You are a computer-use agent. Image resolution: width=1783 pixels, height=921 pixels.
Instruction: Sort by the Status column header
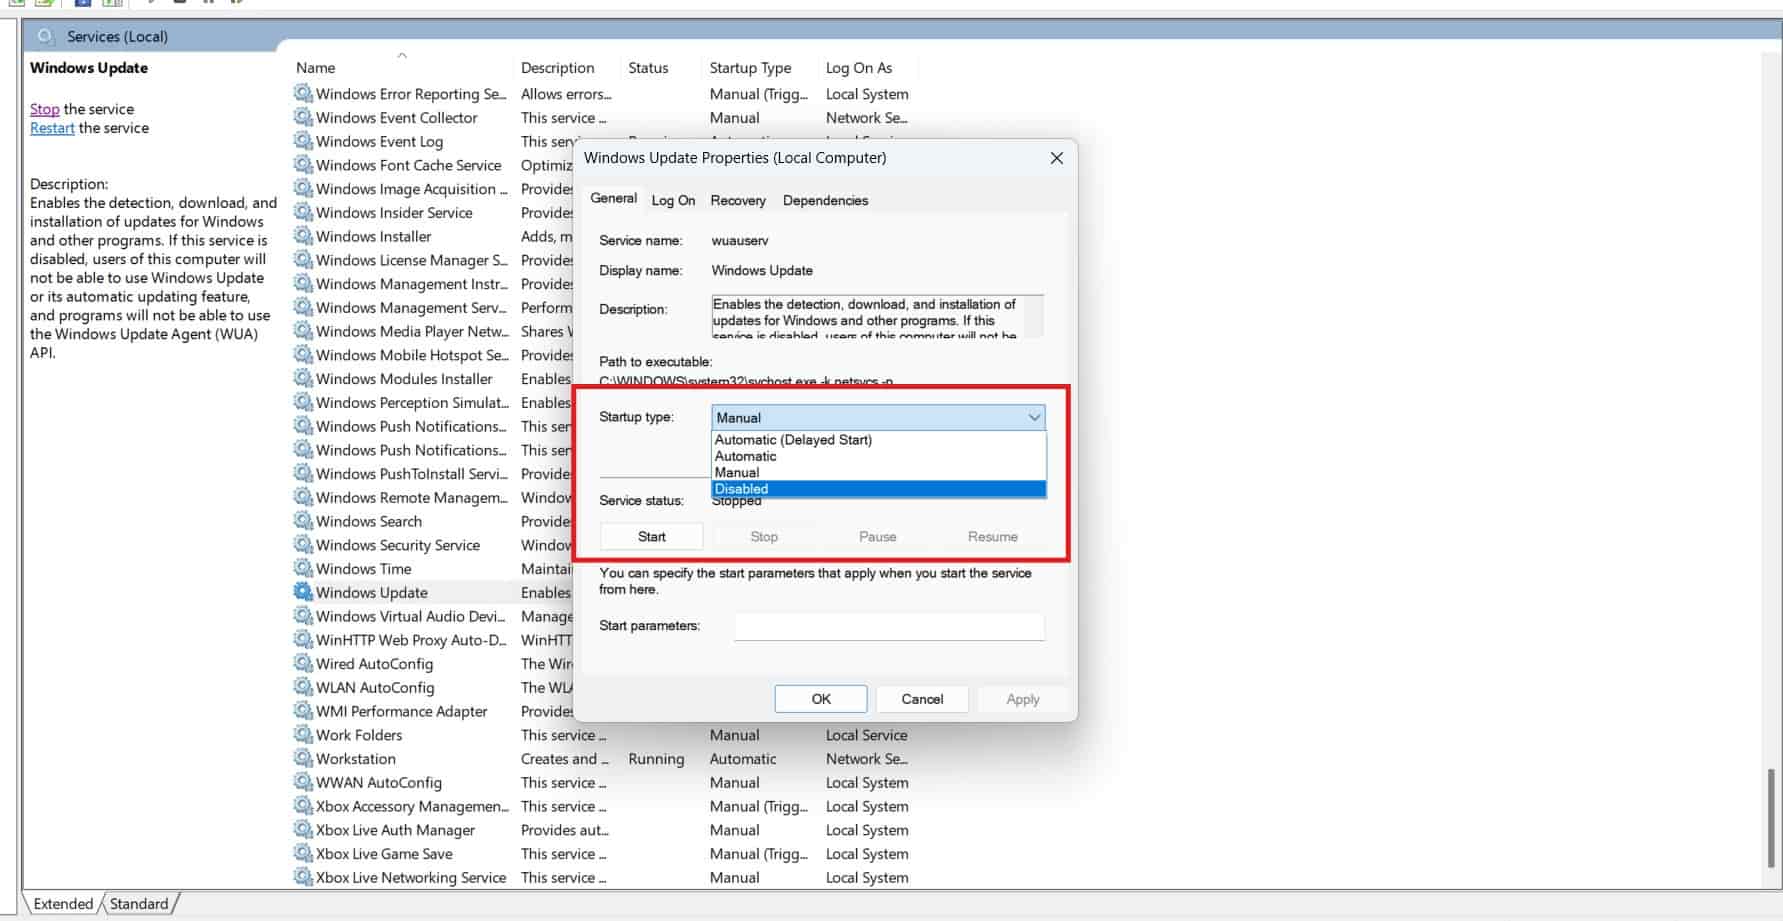point(648,67)
